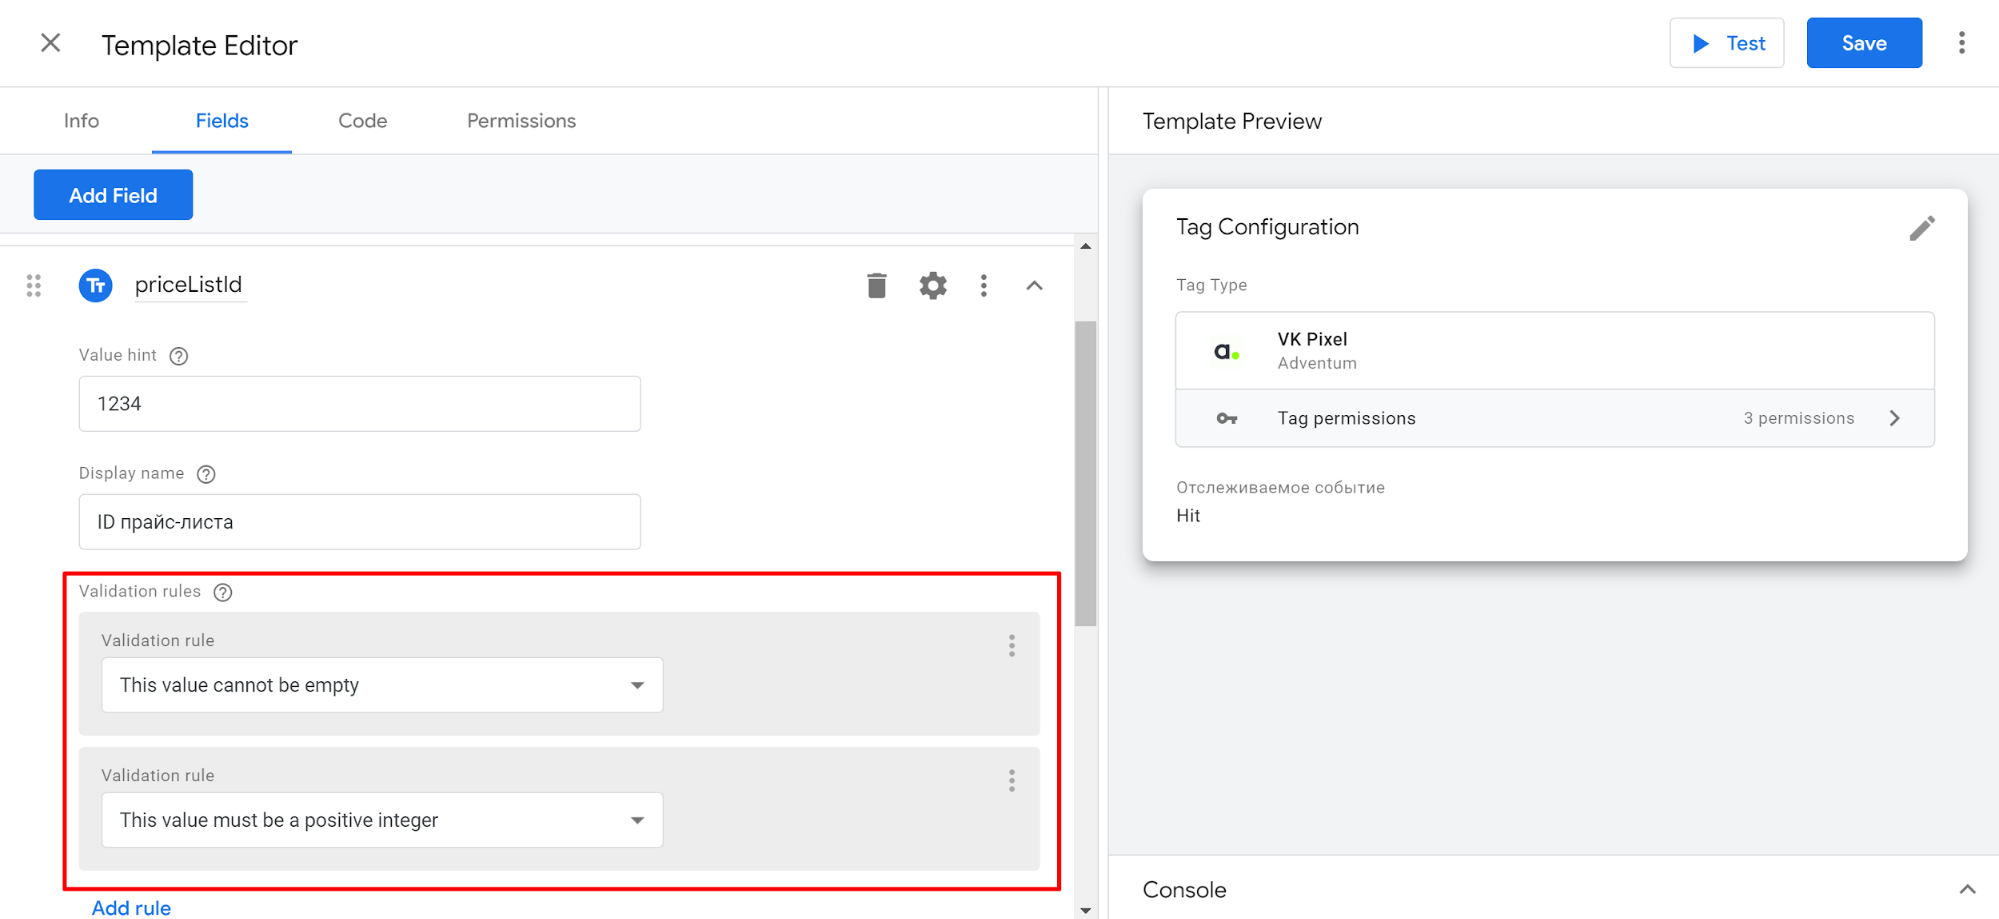
Task: Open 'This value must be a positive integer' dropdown
Action: 382,820
